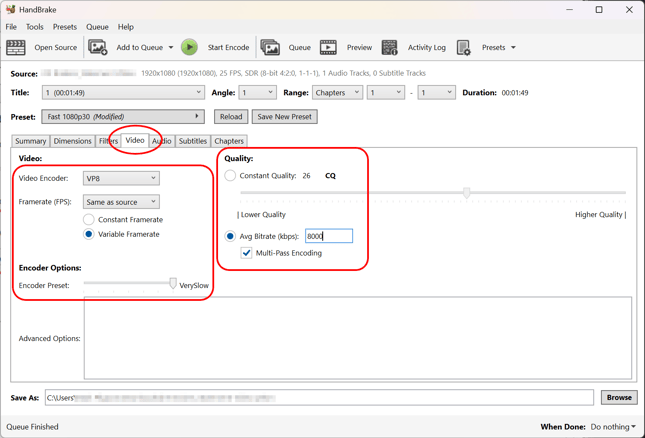Toggle Multi-Pass Encoding checkbox

coord(246,253)
